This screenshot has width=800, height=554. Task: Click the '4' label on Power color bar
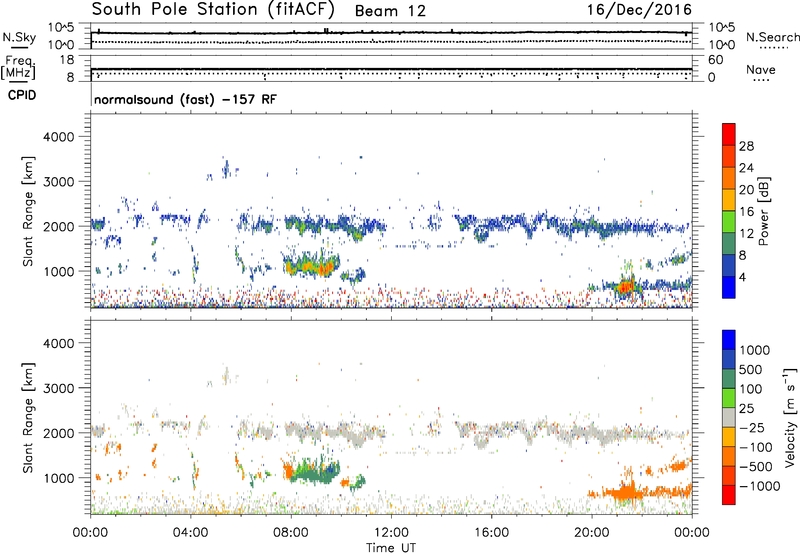pos(742,278)
